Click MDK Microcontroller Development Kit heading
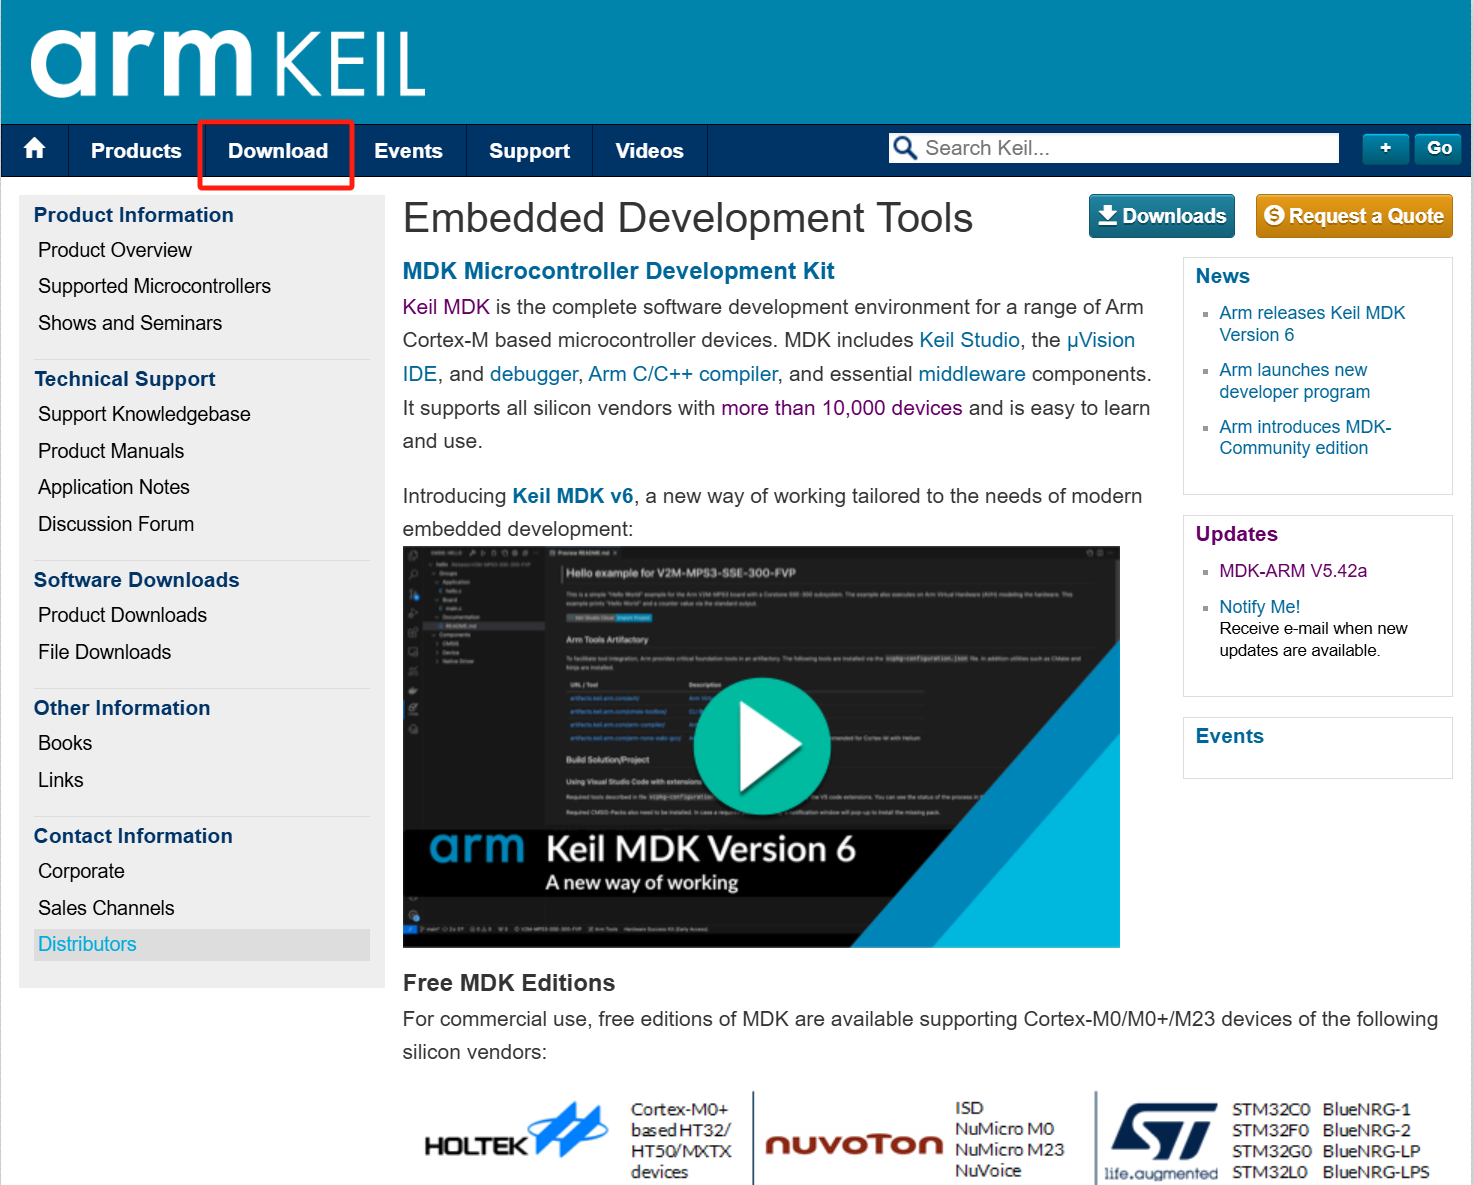 click(x=618, y=271)
